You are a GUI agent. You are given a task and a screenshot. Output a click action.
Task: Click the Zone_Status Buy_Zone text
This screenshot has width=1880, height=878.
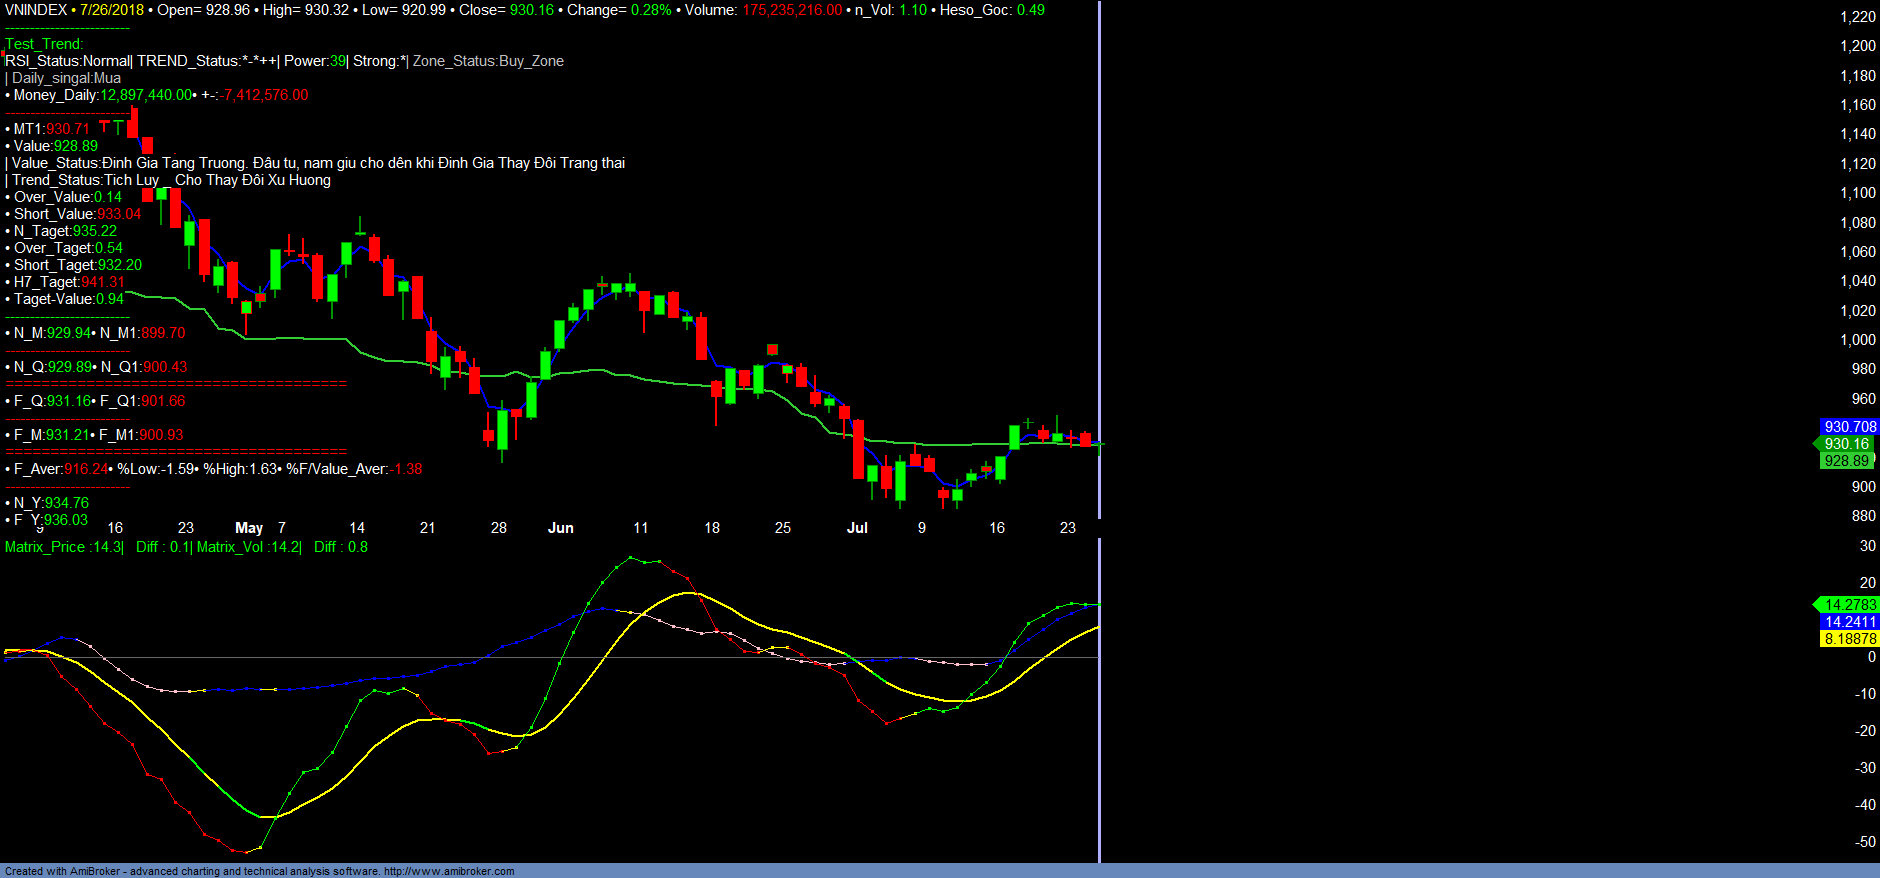[488, 61]
